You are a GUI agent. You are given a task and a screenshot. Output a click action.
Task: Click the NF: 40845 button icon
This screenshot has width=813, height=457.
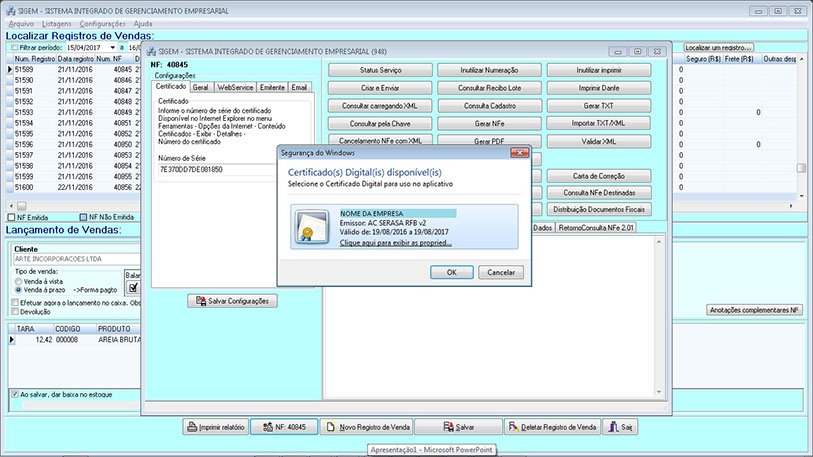(x=263, y=427)
